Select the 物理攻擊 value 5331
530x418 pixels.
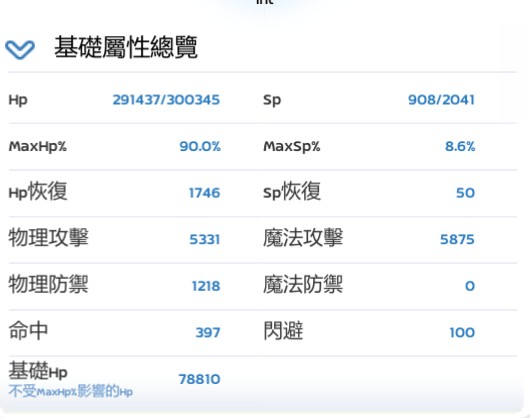point(204,240)
